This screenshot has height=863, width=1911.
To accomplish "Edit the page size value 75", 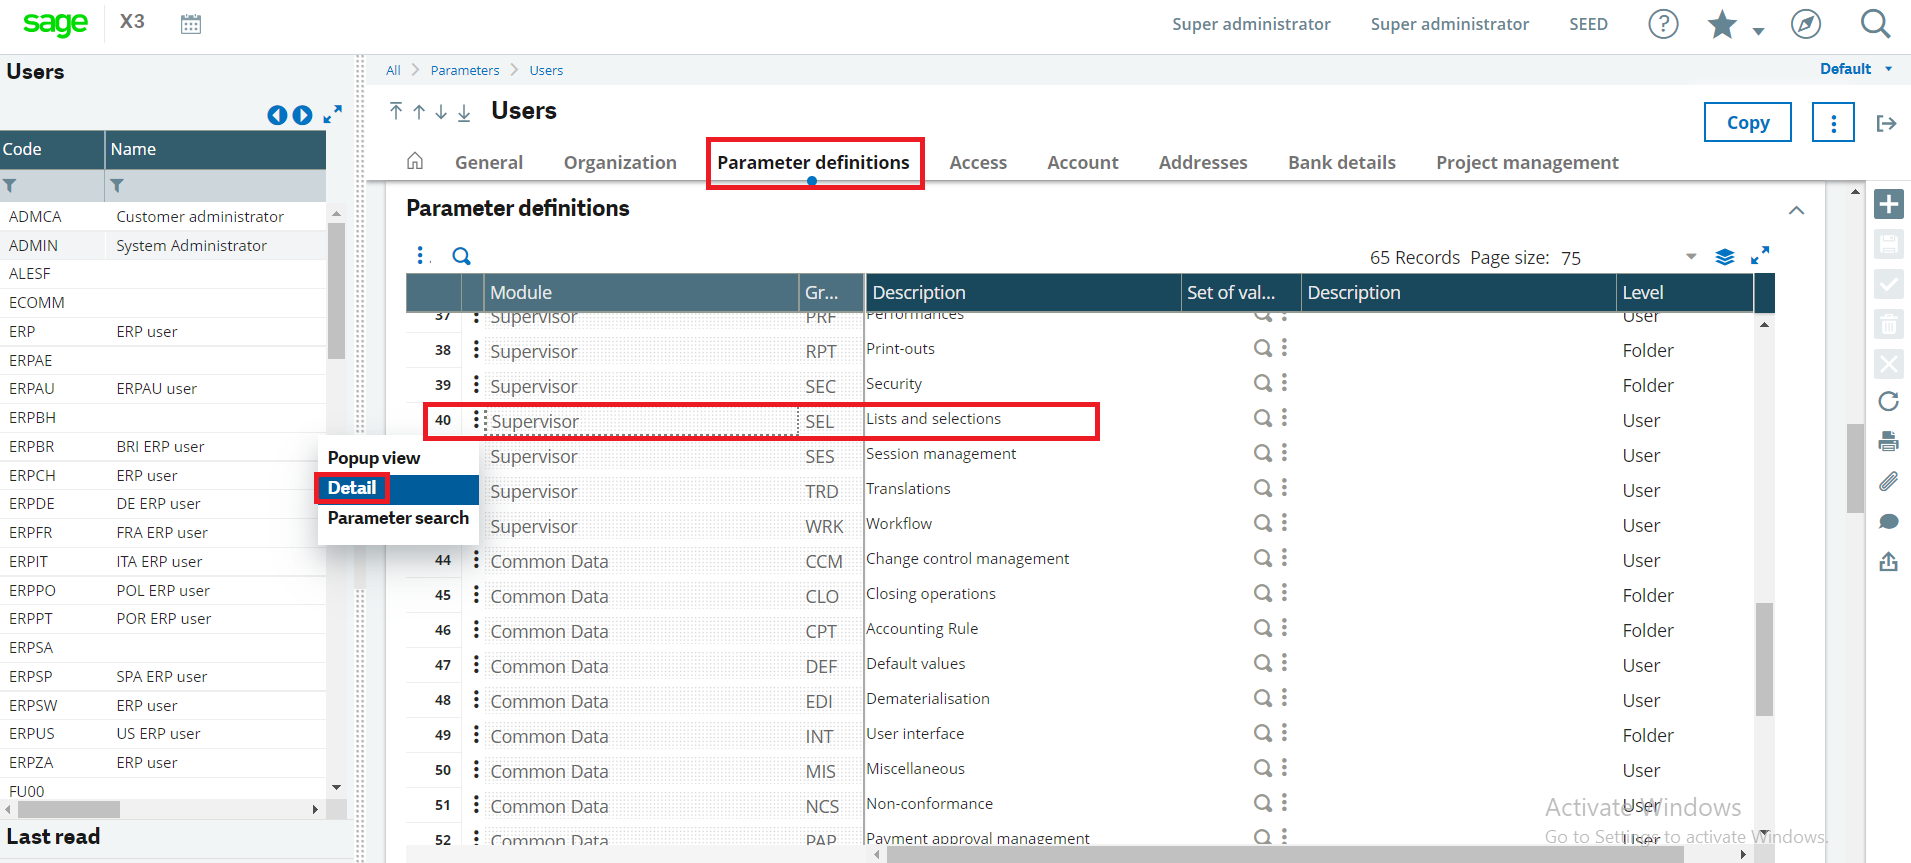I will (1571, 258).
